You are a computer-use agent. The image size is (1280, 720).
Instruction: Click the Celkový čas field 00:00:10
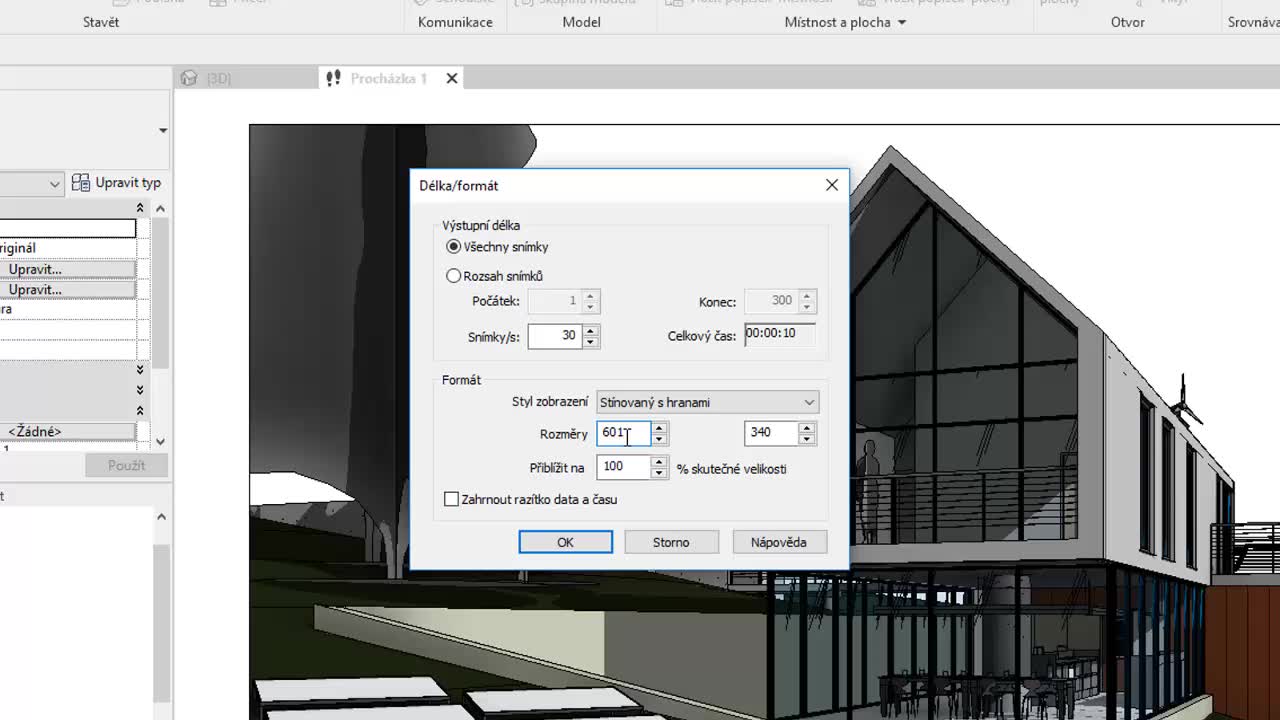coord(780,334)
